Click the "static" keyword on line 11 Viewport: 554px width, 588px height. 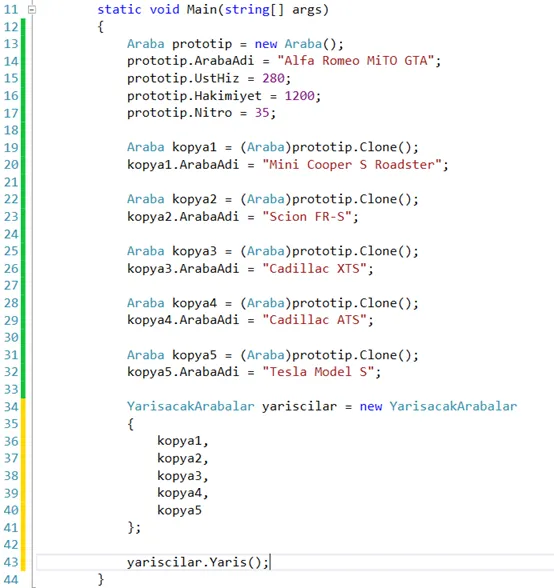(119, 9)
